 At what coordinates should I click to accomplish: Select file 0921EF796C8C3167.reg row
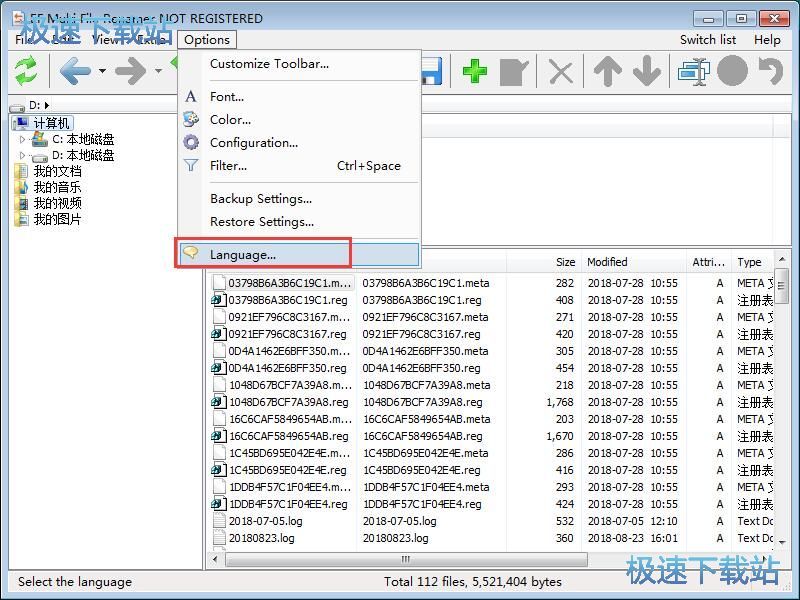tap(287, 334)
